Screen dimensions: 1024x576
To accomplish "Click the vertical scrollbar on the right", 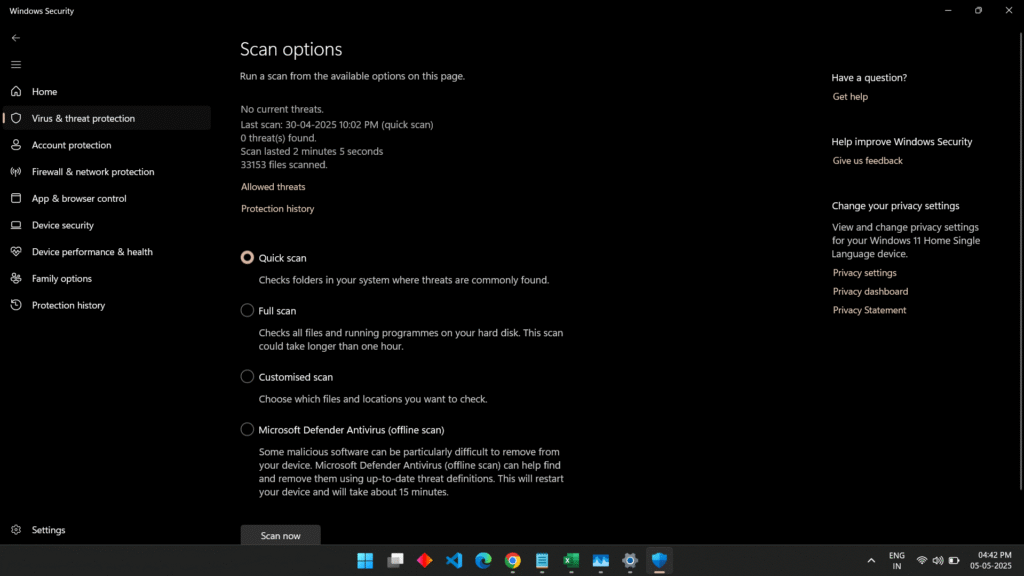I will pyautogui.click(x=1020, y=261).
